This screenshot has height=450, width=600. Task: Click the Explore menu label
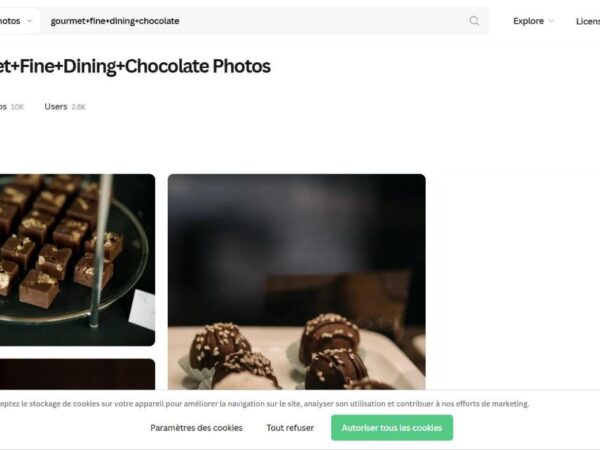[528, 21]
